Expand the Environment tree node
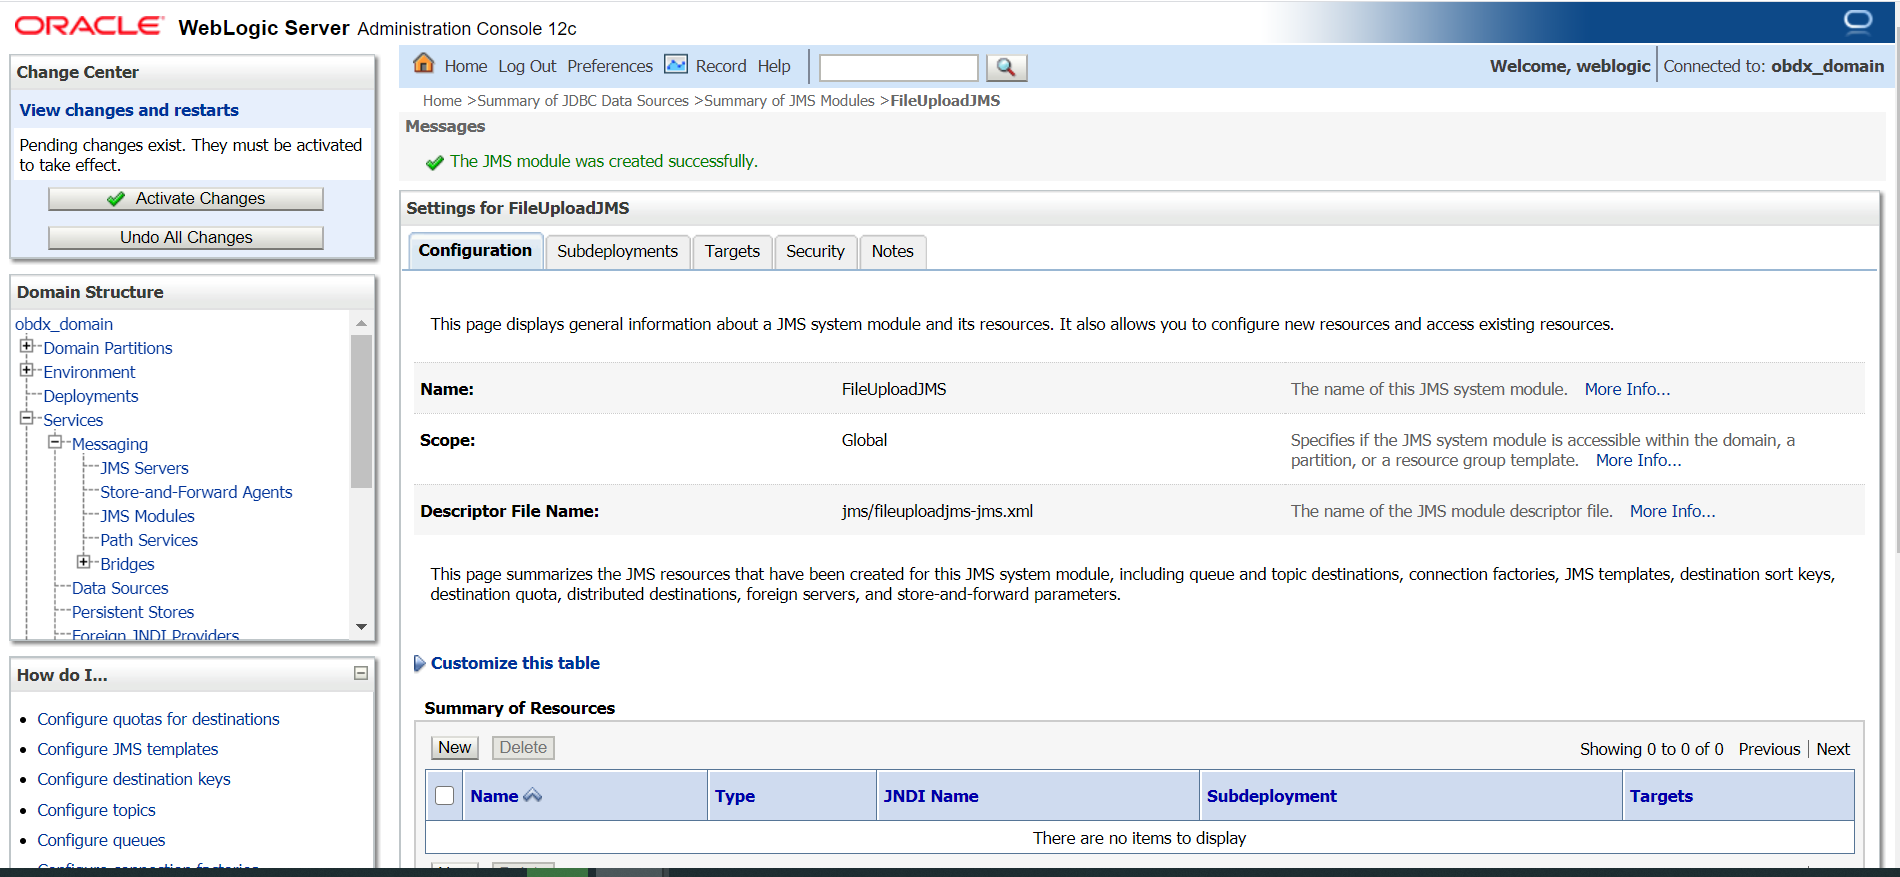This screenshot has width=1900, height=877. [x=27, y=370]
